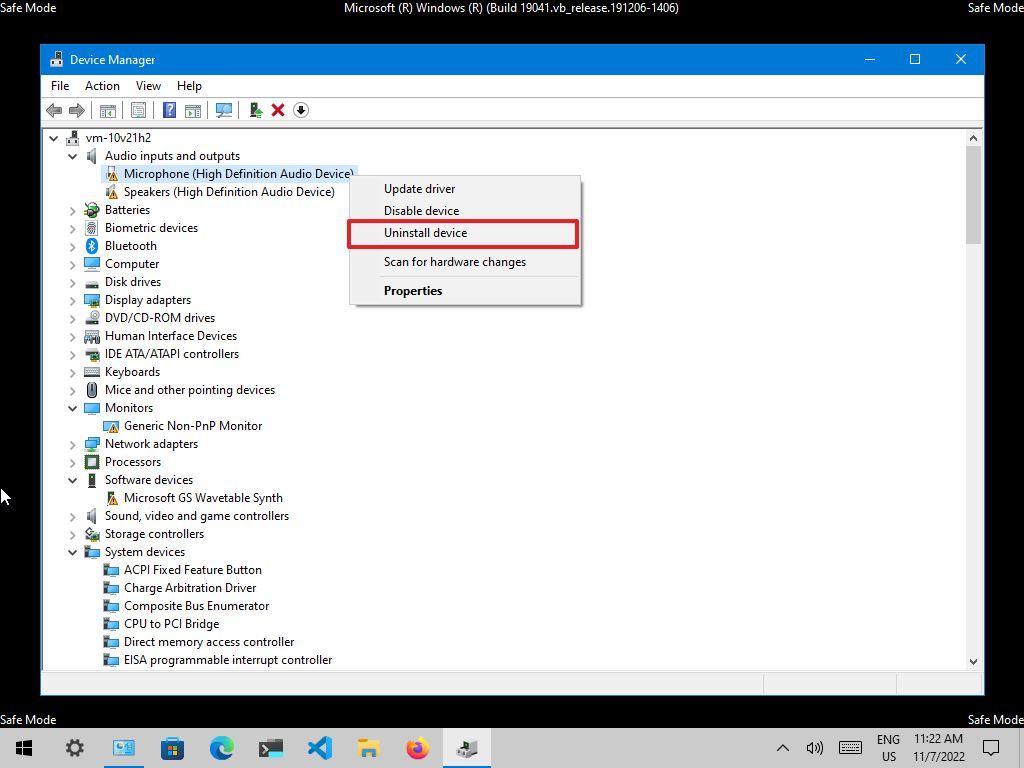Open the Action menu
Screen dimensions: 1024x768
coord(102,86)
